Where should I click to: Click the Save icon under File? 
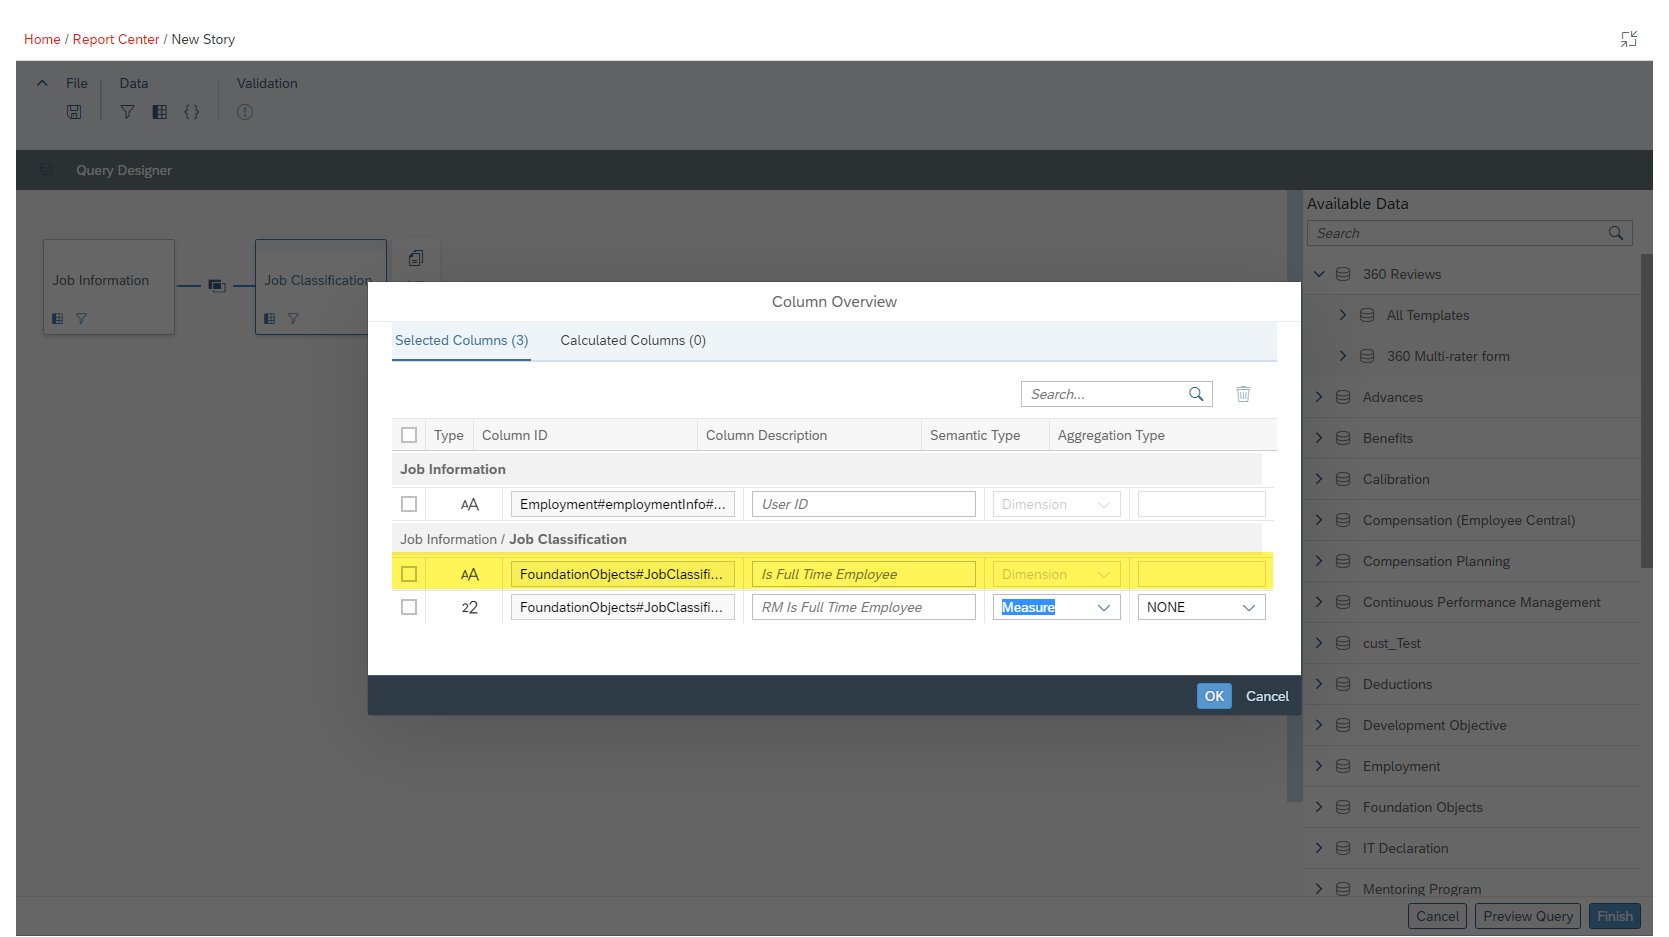[x=74, y=112]
